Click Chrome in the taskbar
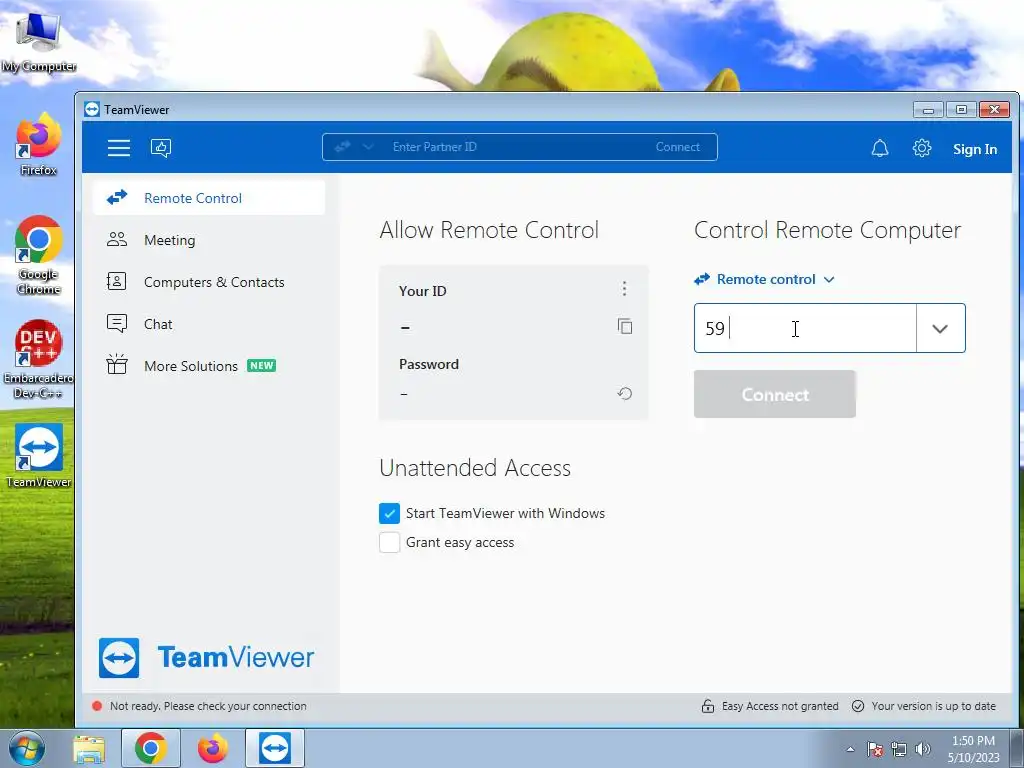This screenshot has height=768, width=1024. (151, 748)
